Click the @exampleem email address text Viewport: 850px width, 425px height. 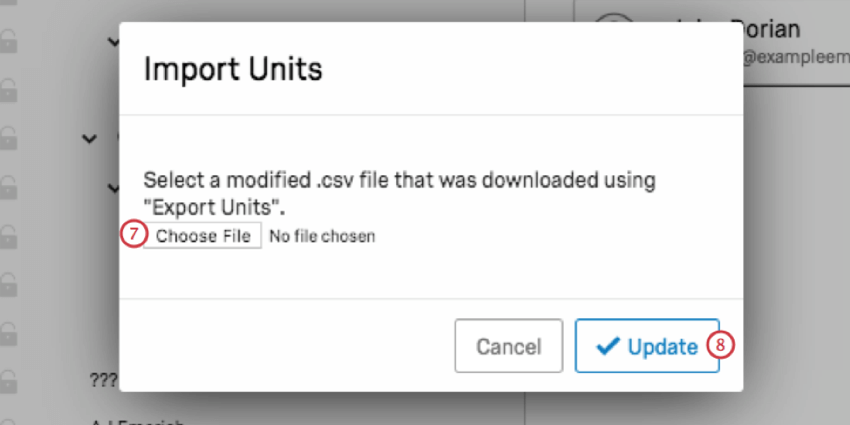click(x=795, y=57)
